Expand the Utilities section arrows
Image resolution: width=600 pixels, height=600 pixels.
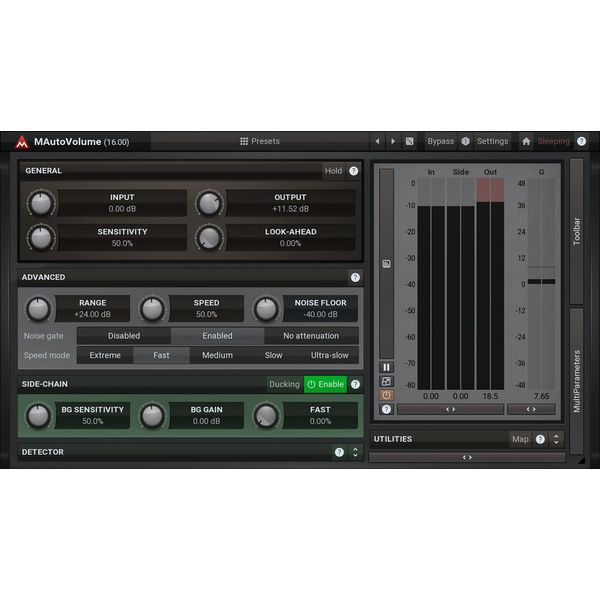(556, 439)
